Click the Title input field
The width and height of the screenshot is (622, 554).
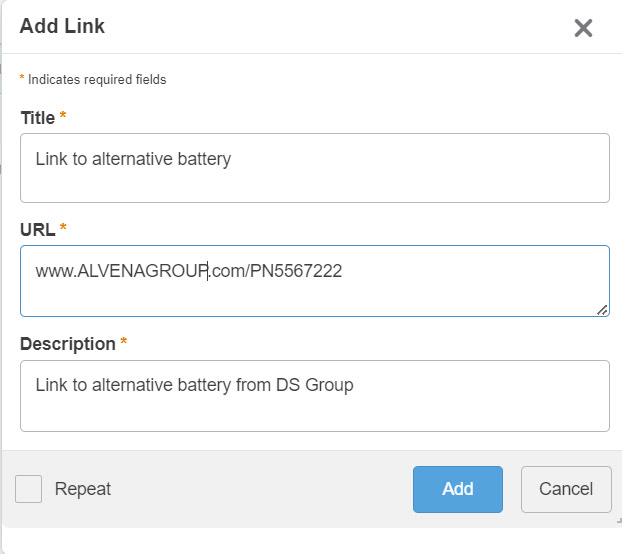(314, 167)
